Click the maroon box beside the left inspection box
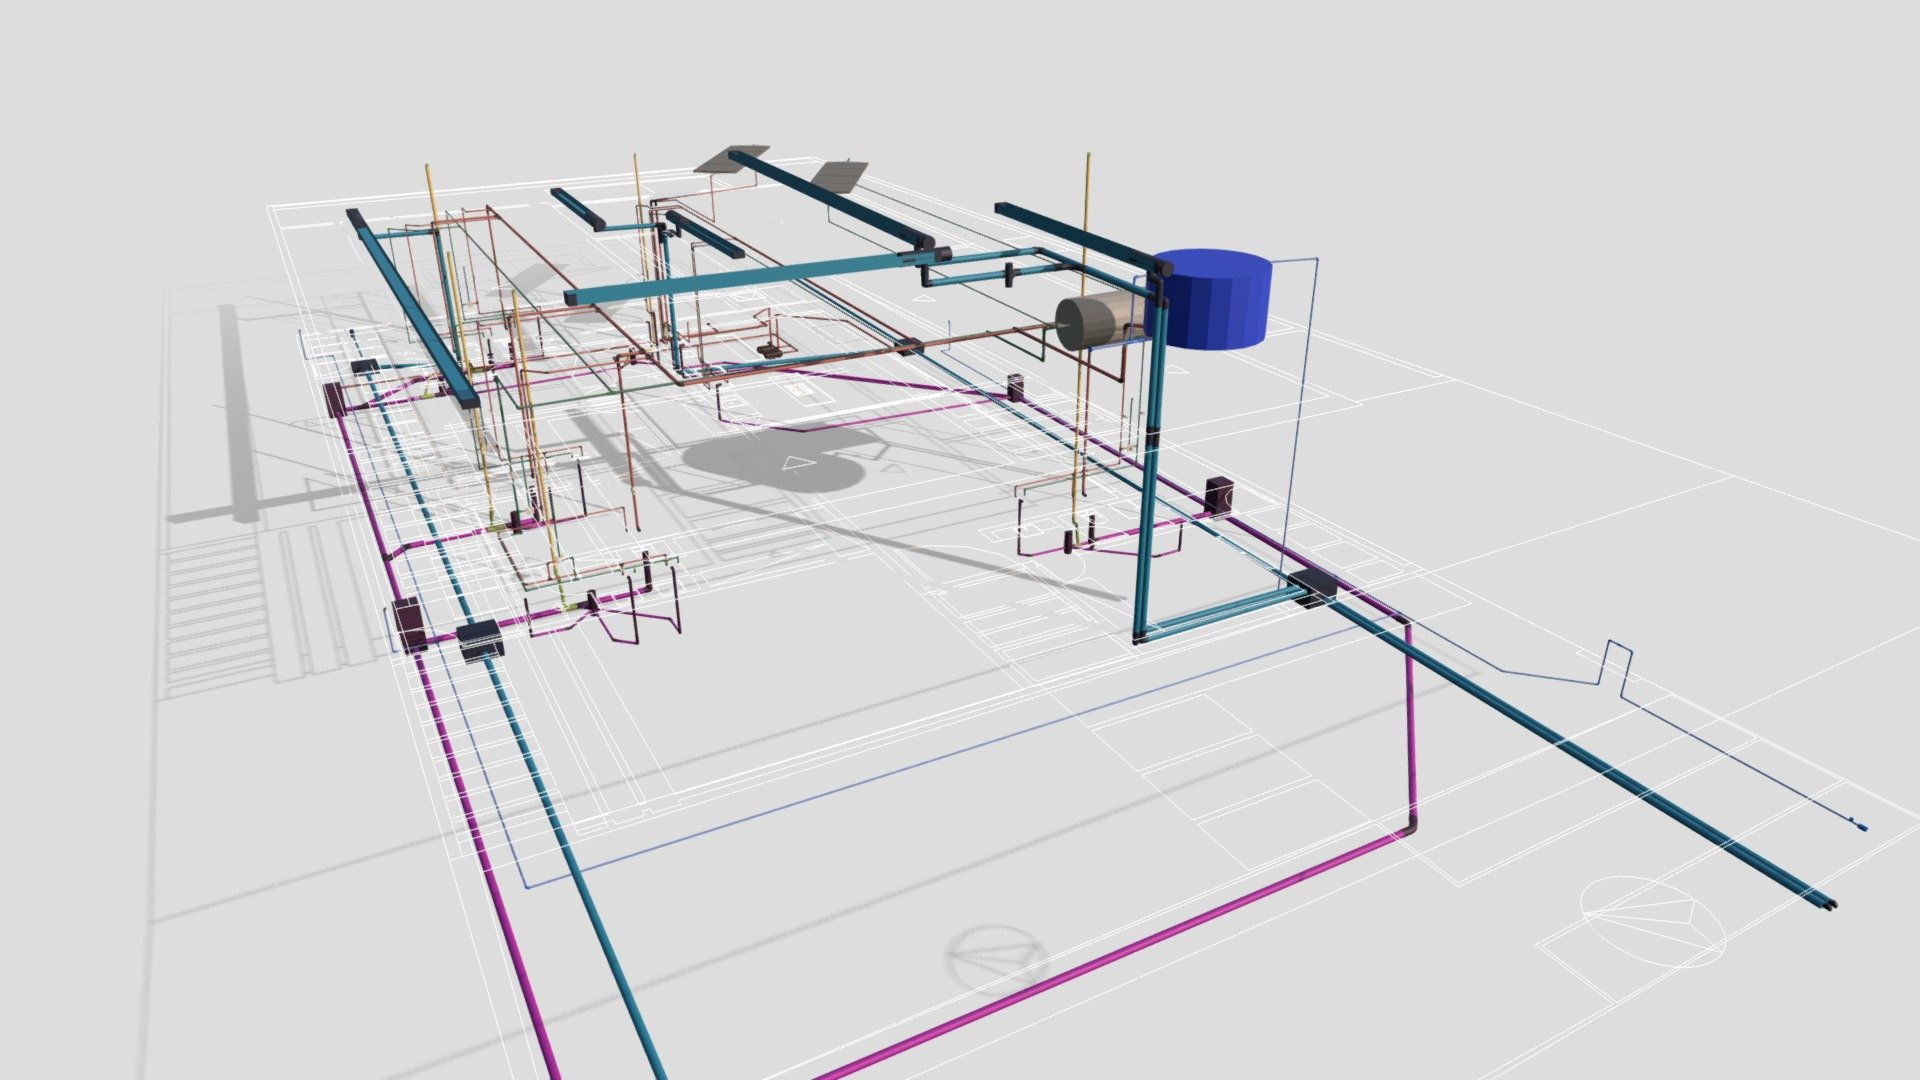The image size is (1920, 1080). [410, 624]
